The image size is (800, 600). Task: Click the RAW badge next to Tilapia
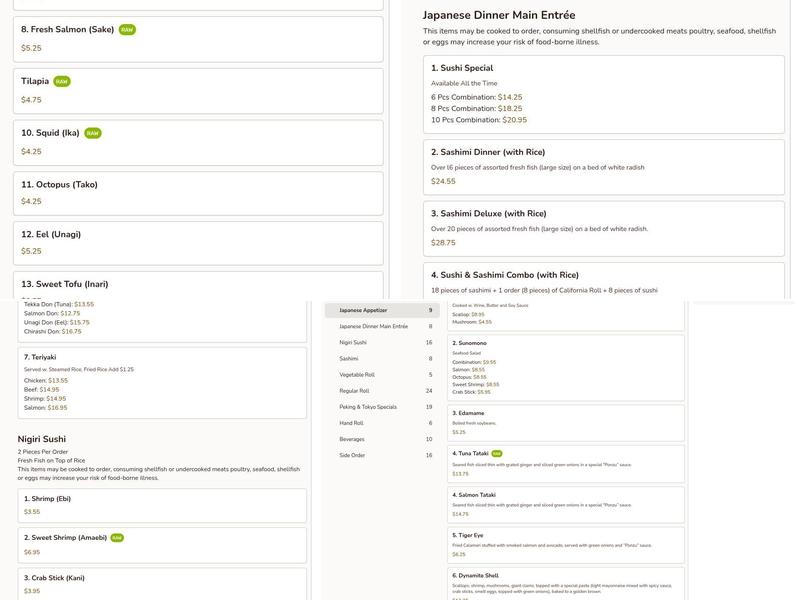click(62, 81)
